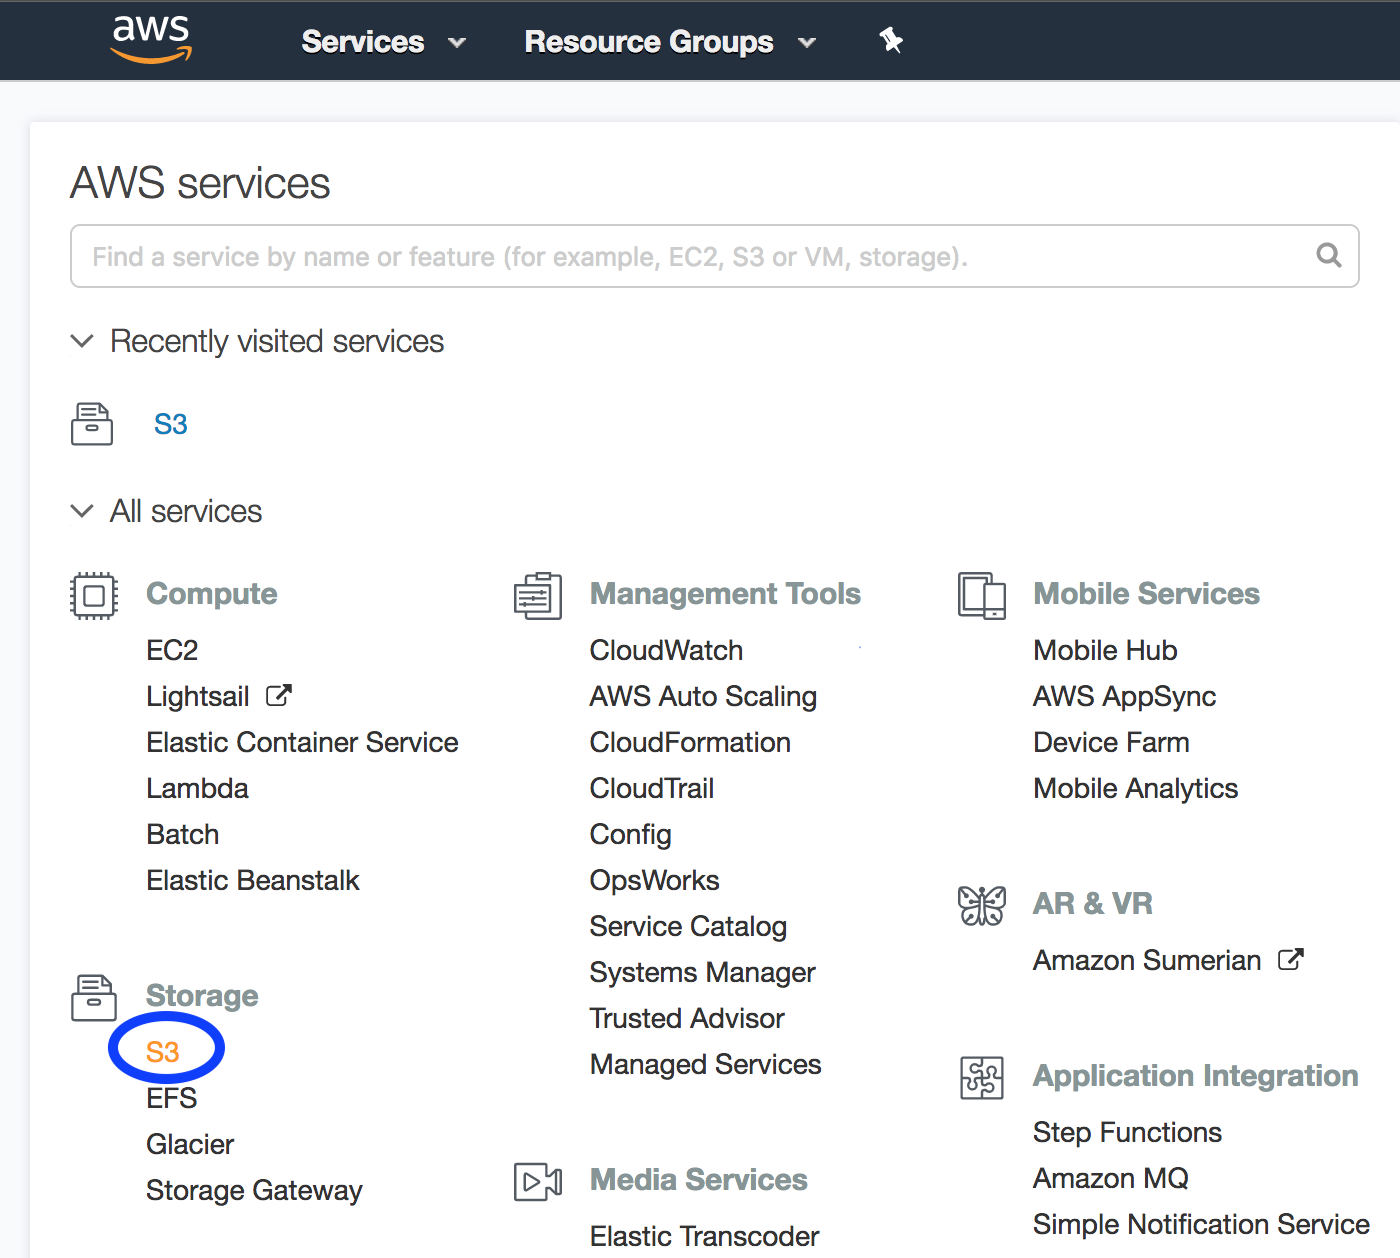Open S3 under Recently visited services

(170, 424)
